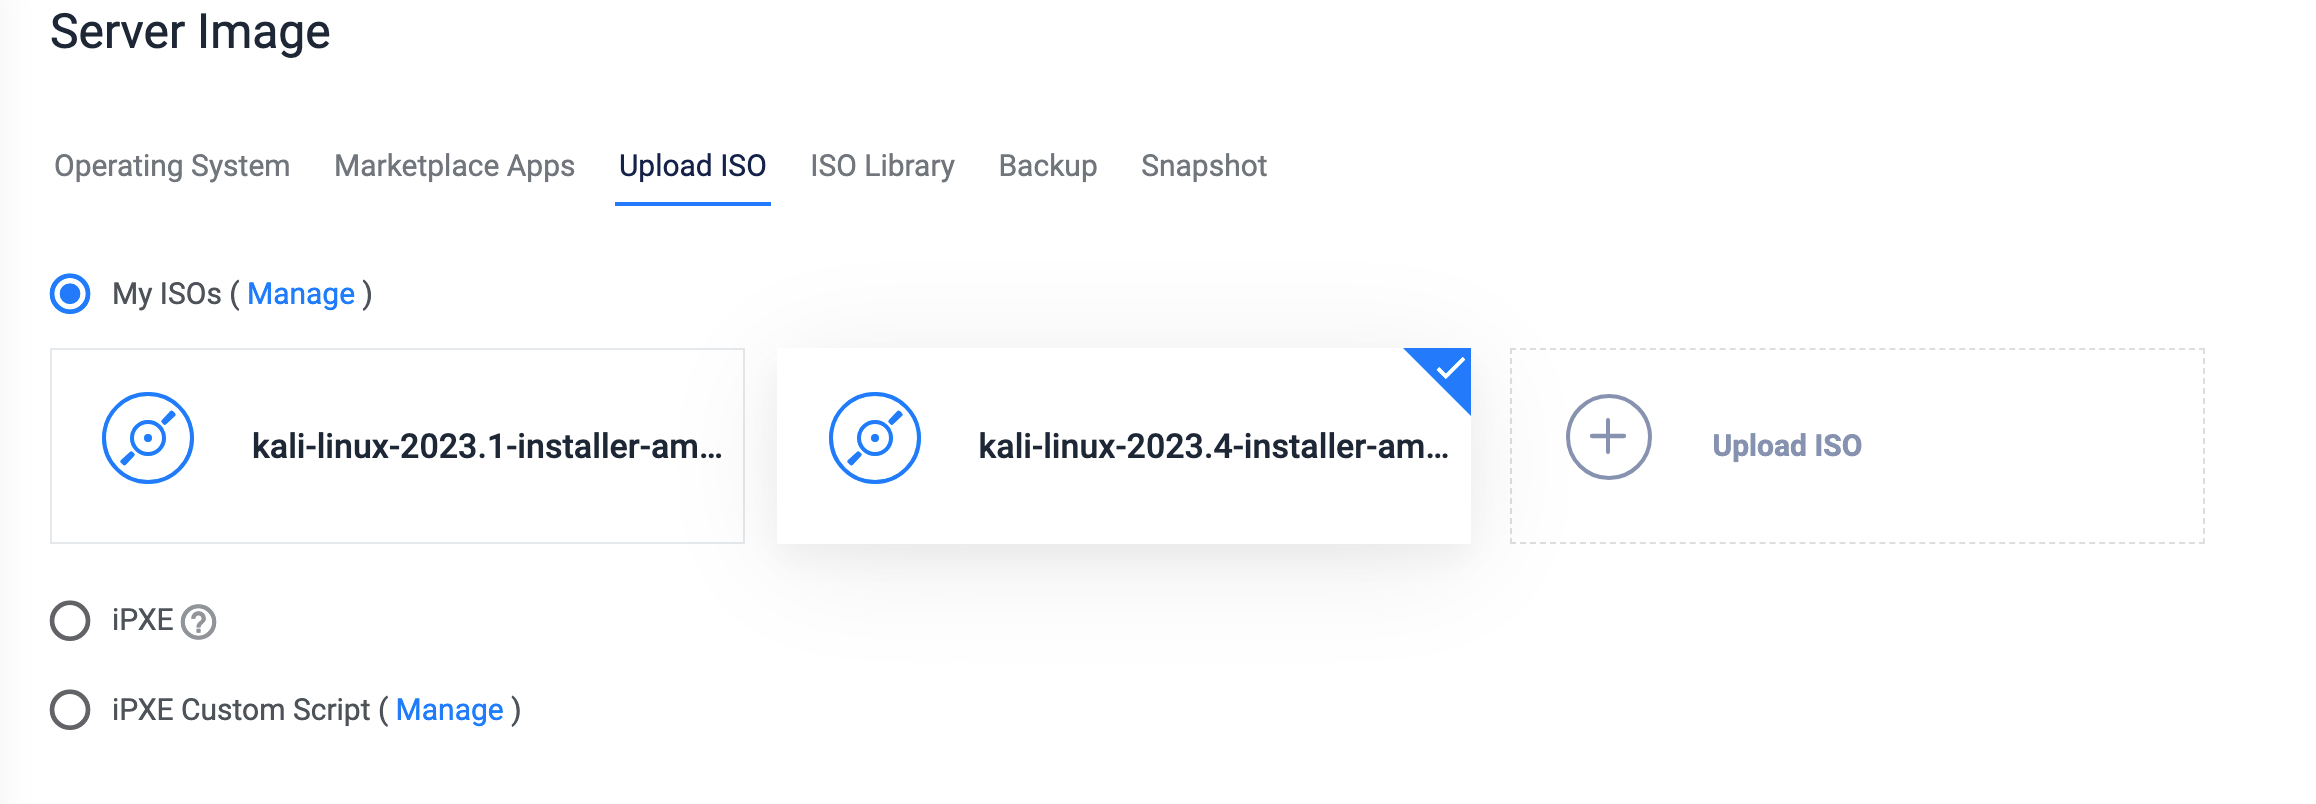Viewport: 2316px width, 804px height.
Task: Click the Server Image heading
Action: [x=190, y=32]
